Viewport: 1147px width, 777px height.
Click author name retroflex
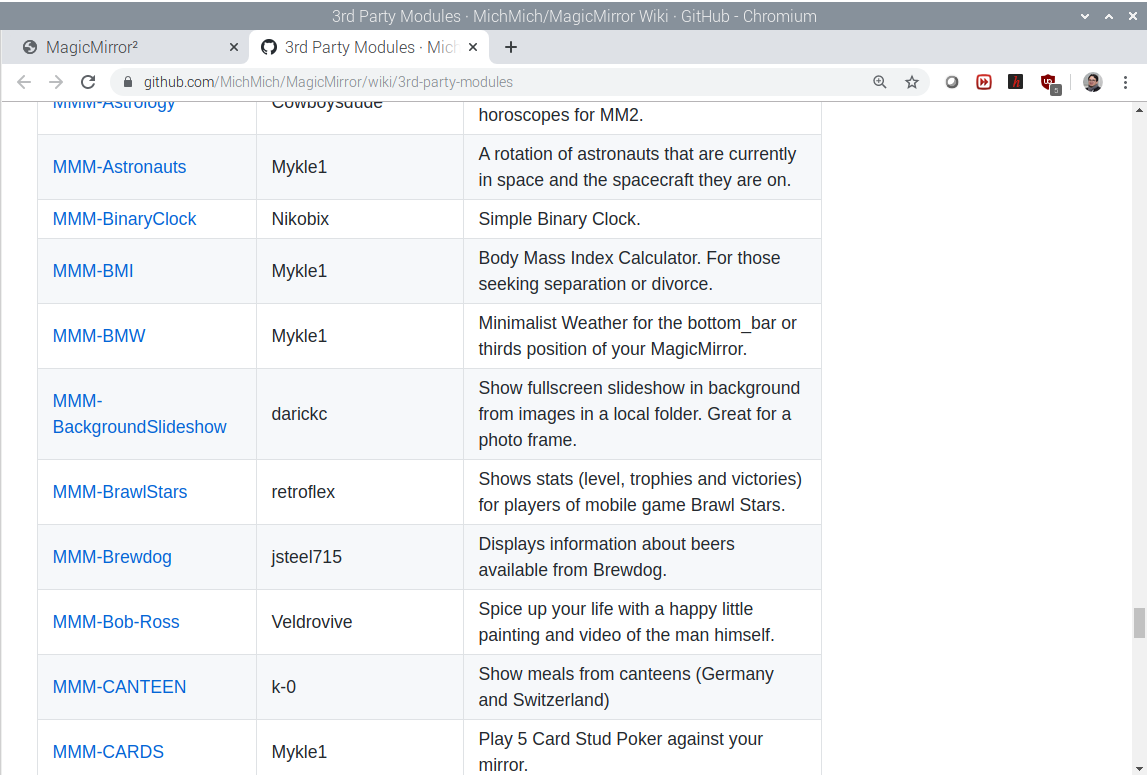[303, 492]
